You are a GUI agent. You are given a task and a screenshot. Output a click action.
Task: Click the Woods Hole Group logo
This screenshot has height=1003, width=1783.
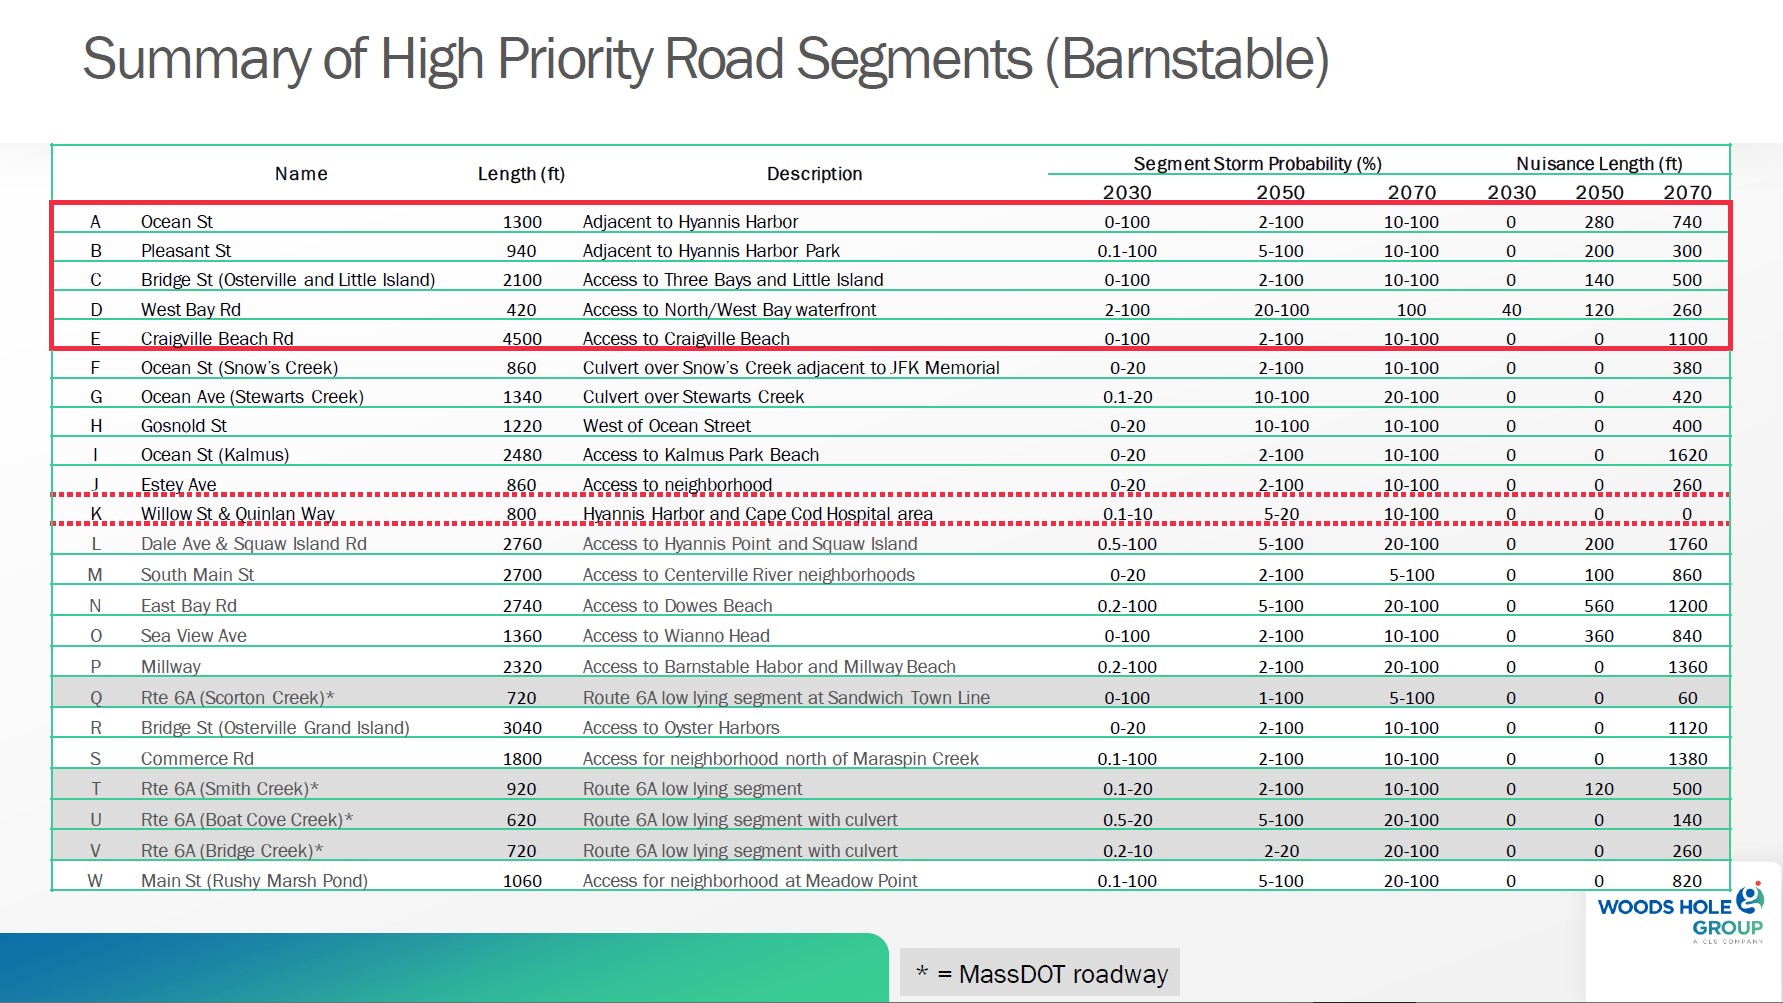(1680, 914)
